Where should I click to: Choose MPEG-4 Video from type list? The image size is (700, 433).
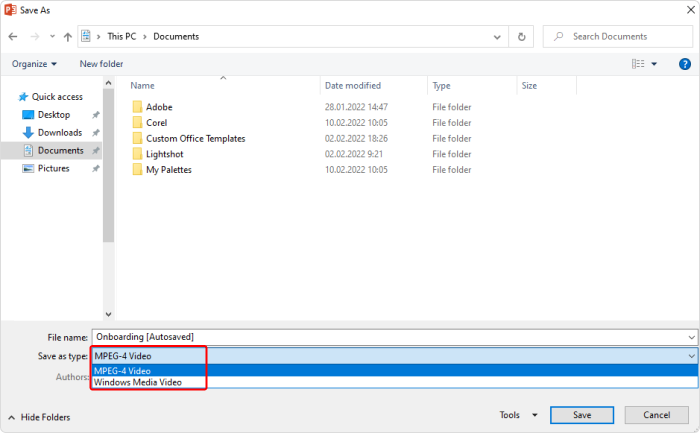[395, 371]
